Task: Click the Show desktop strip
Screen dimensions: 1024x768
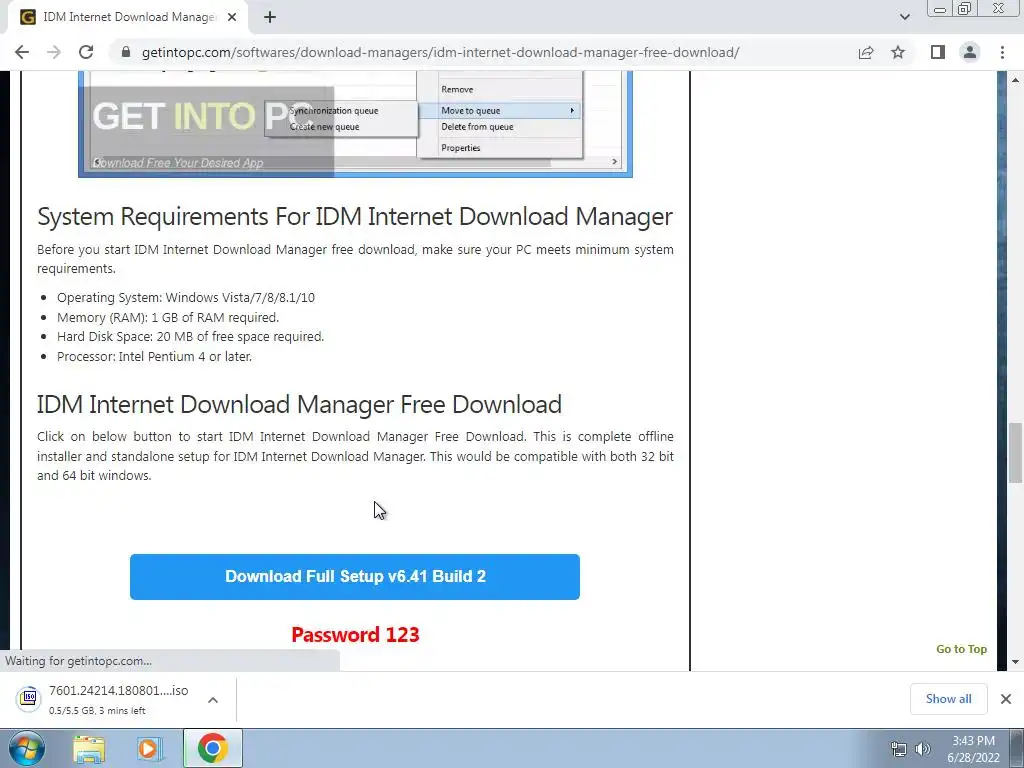Action: [1017, 748]
